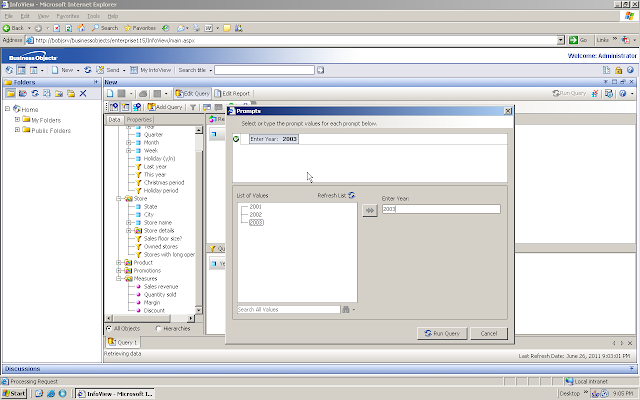Click the purge data icon near Run Query
Screen dimensions: 640x400
595,93
